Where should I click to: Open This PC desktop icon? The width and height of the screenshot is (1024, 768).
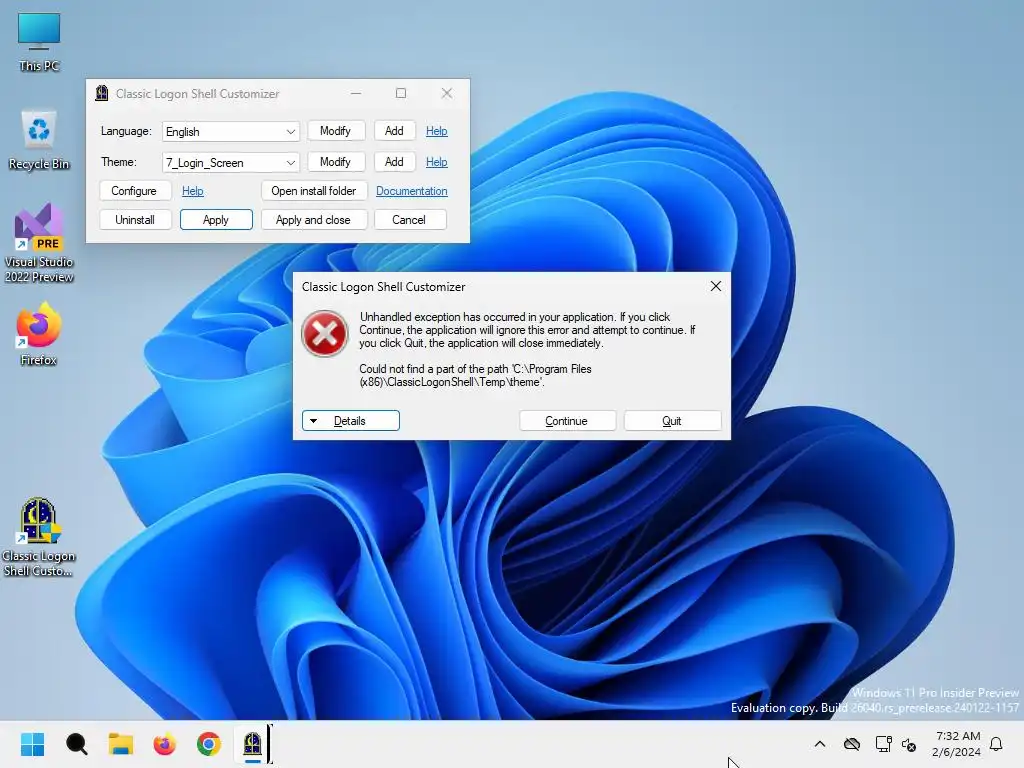(x=39, y=41)
